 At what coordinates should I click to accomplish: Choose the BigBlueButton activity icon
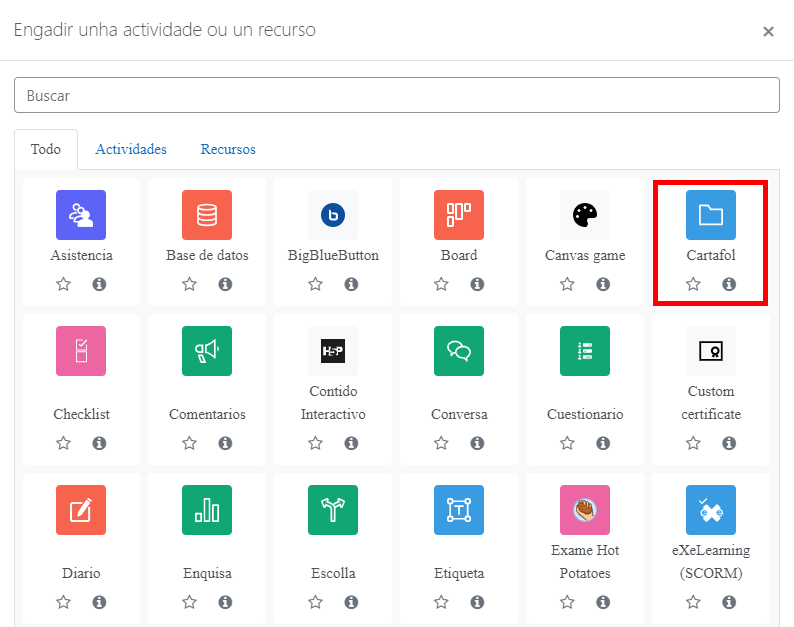coord(333,215)
